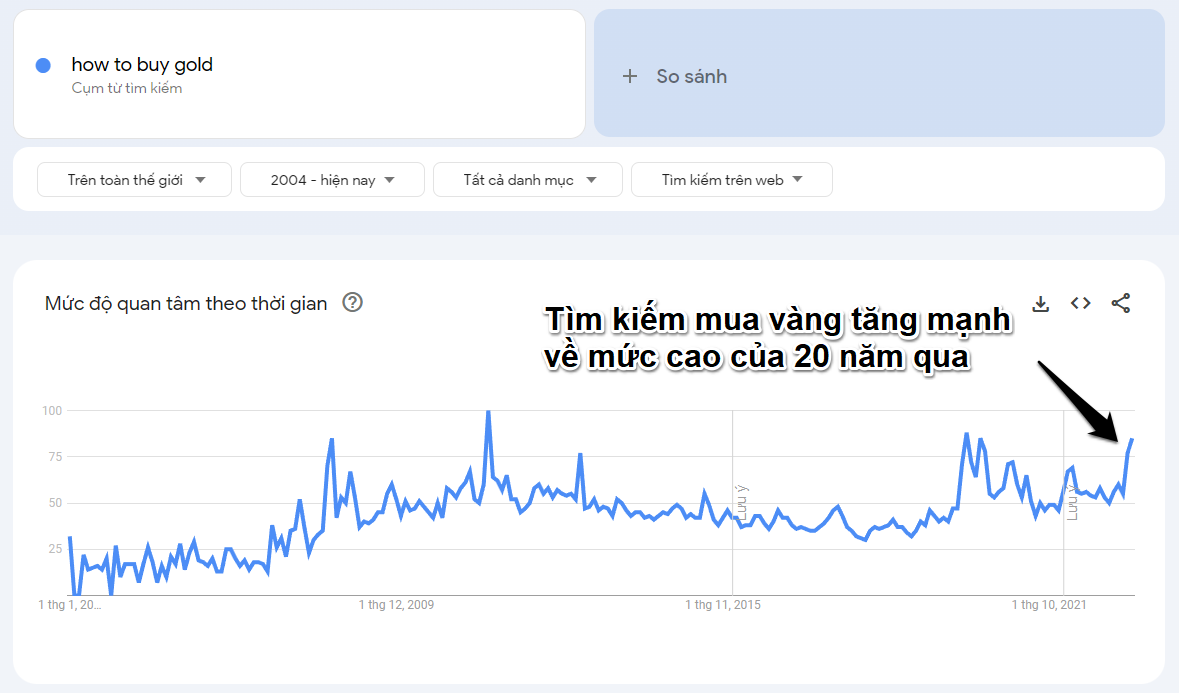
Task: Click the 'Cụm từ tìm kiếm' subtitle text
Action: point(127,88)
